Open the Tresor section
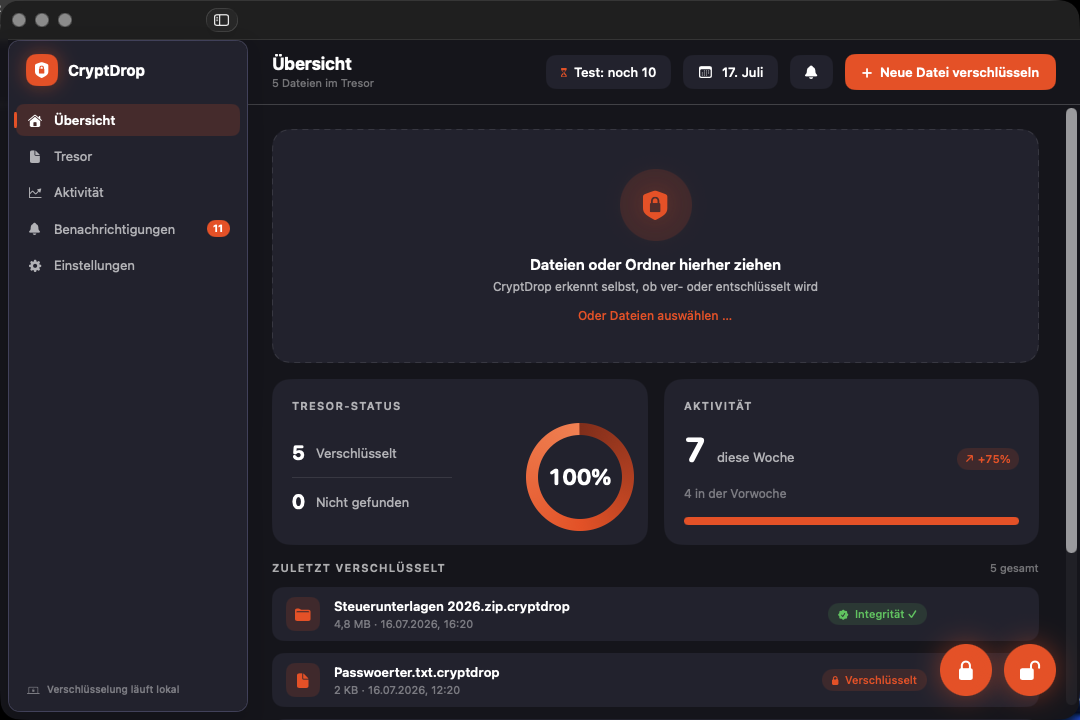Image resolution: width=1080 pixels, height=720 pixels. point(127,156)
